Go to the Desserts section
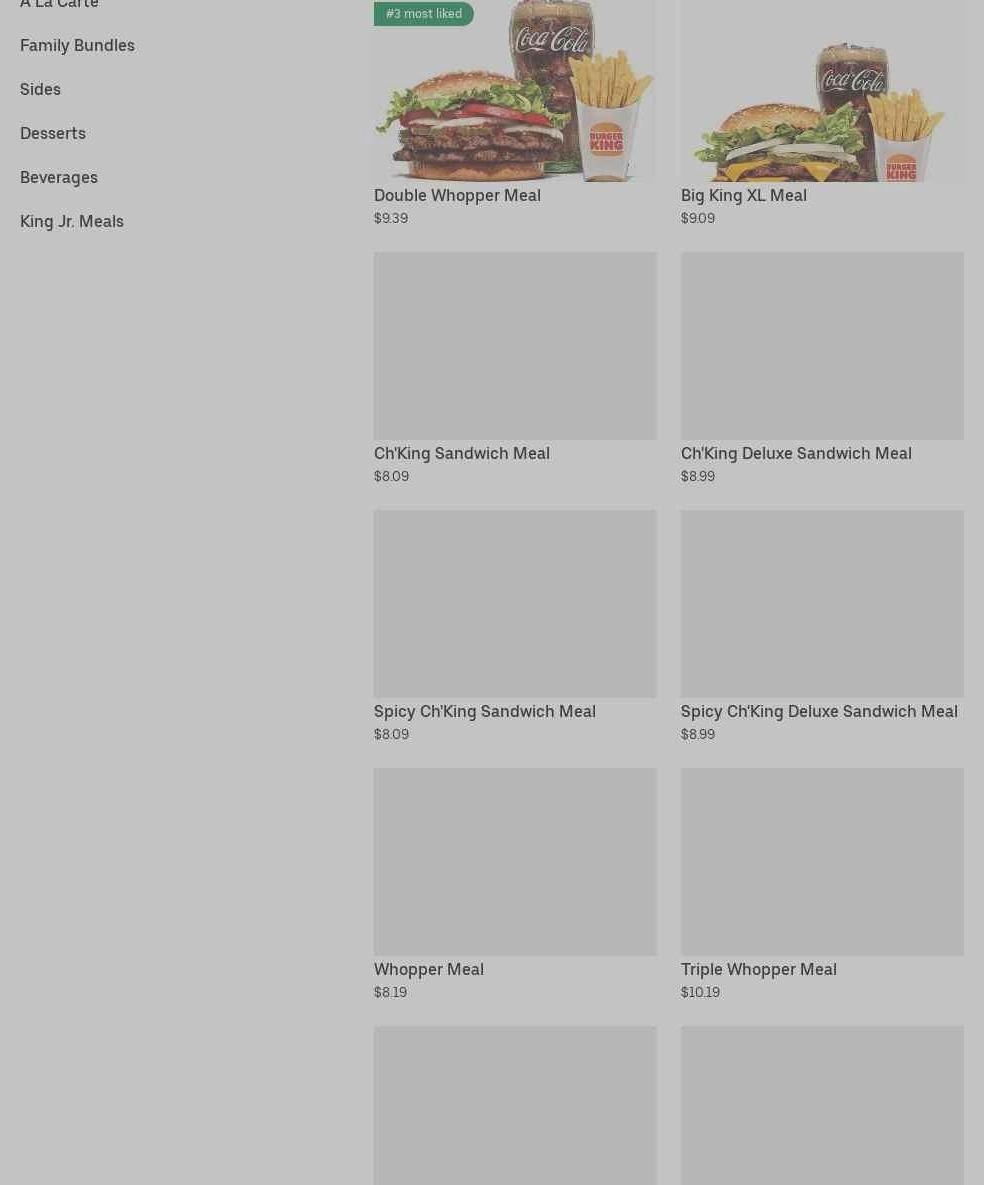Screen dimensions: 984x1185 point(53,133)
